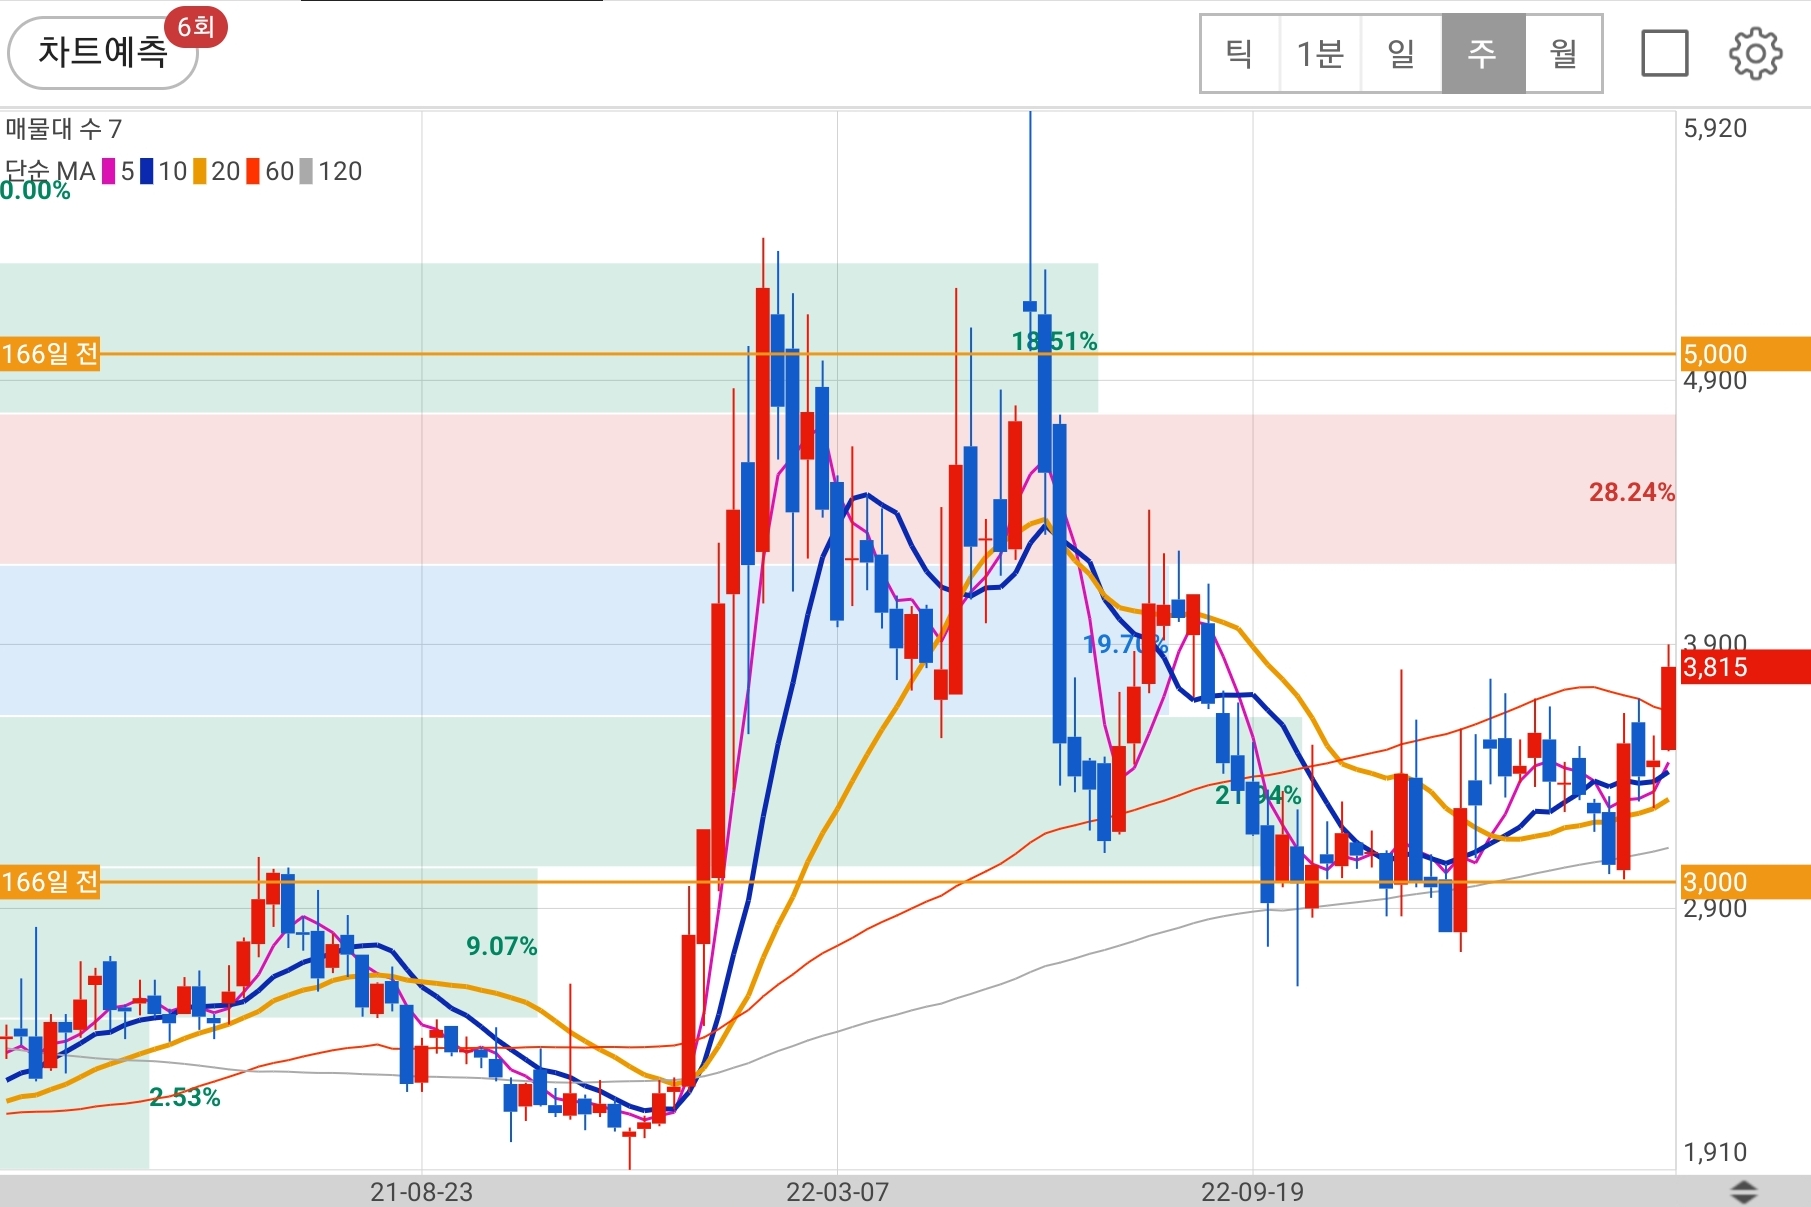Screen dimensions: 1811x1207
Task: Click the 28.24% volume profile label
Action: click(1632, 492)
